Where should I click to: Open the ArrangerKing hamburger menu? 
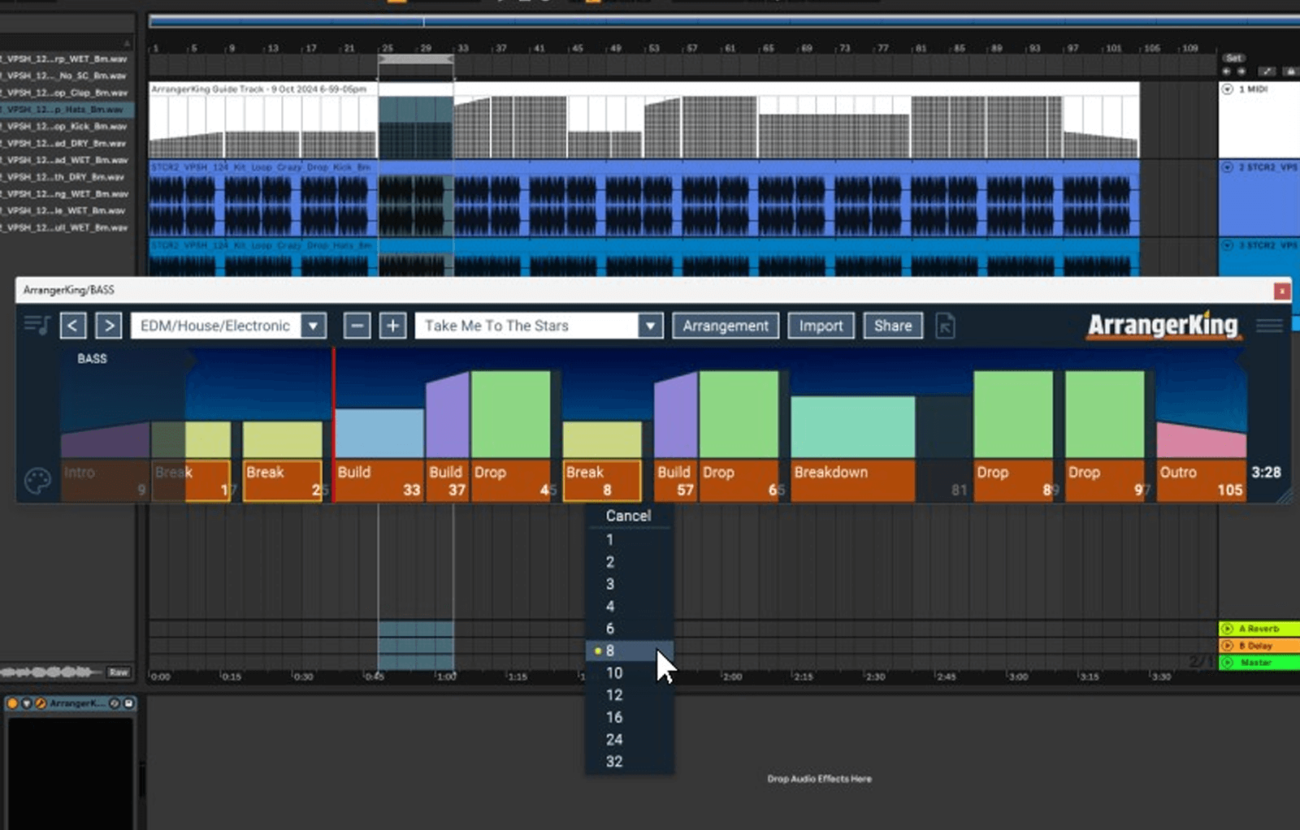1269,326
